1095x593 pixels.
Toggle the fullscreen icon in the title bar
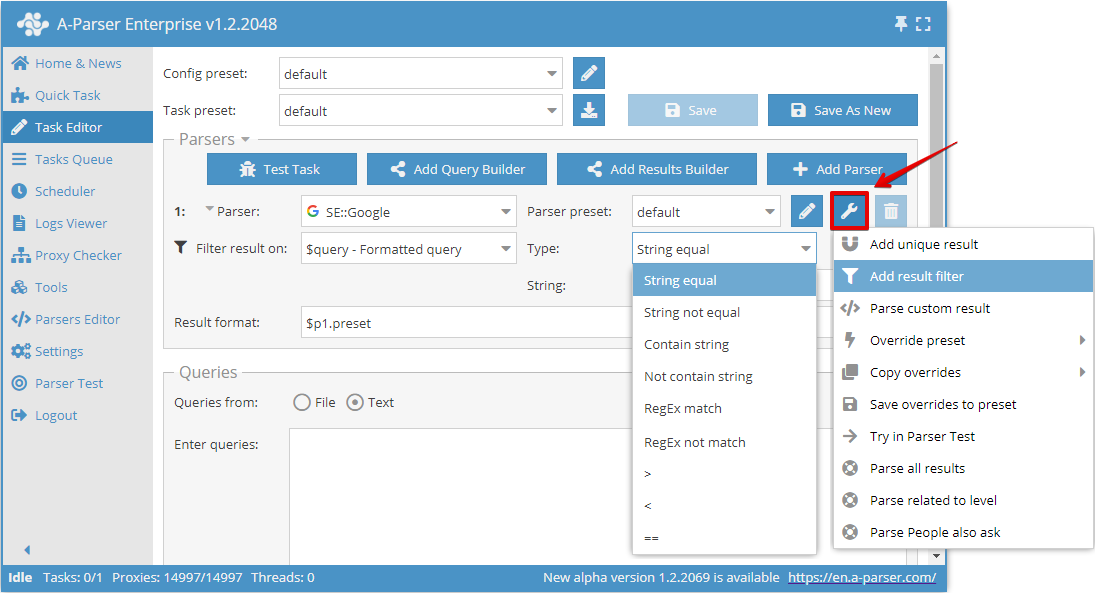tap(923, 23)
